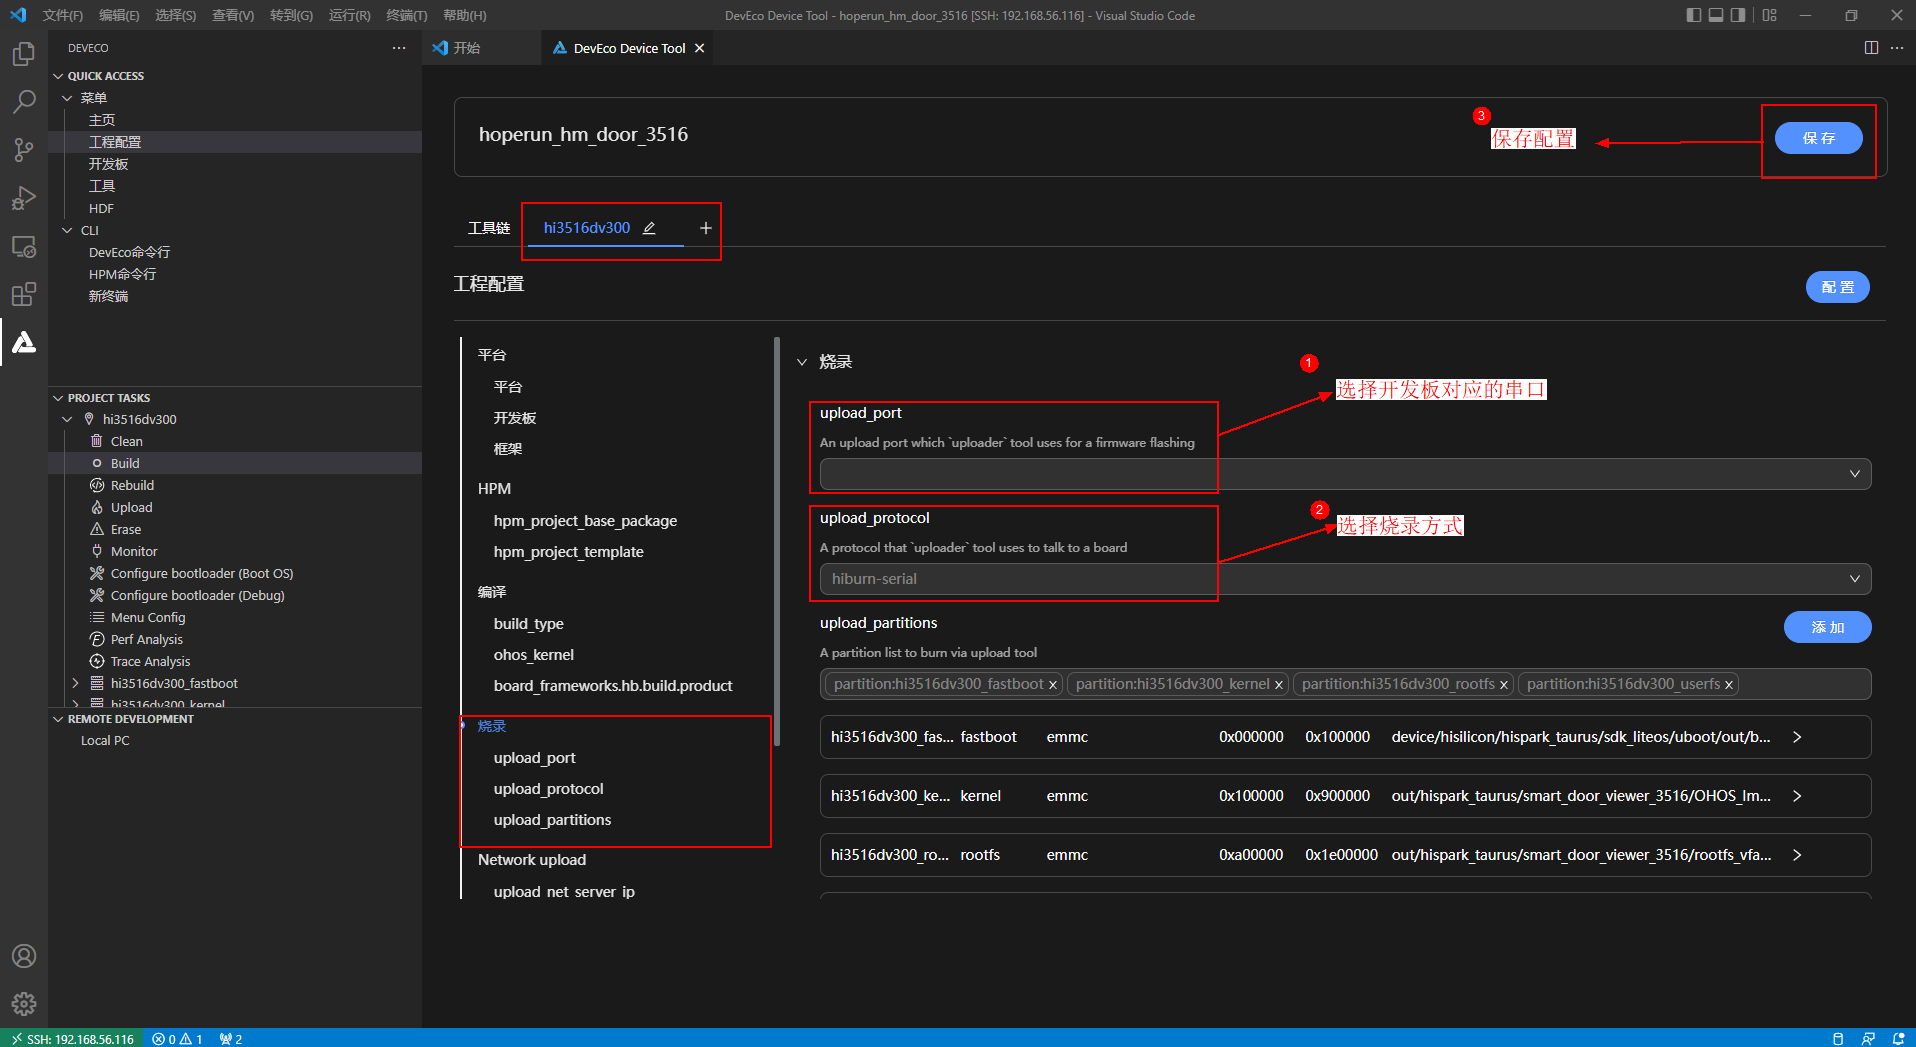Remove partition hi3516dv300_fastboot tag
Screen dimensions: 1916x1047
[1052, 685]
